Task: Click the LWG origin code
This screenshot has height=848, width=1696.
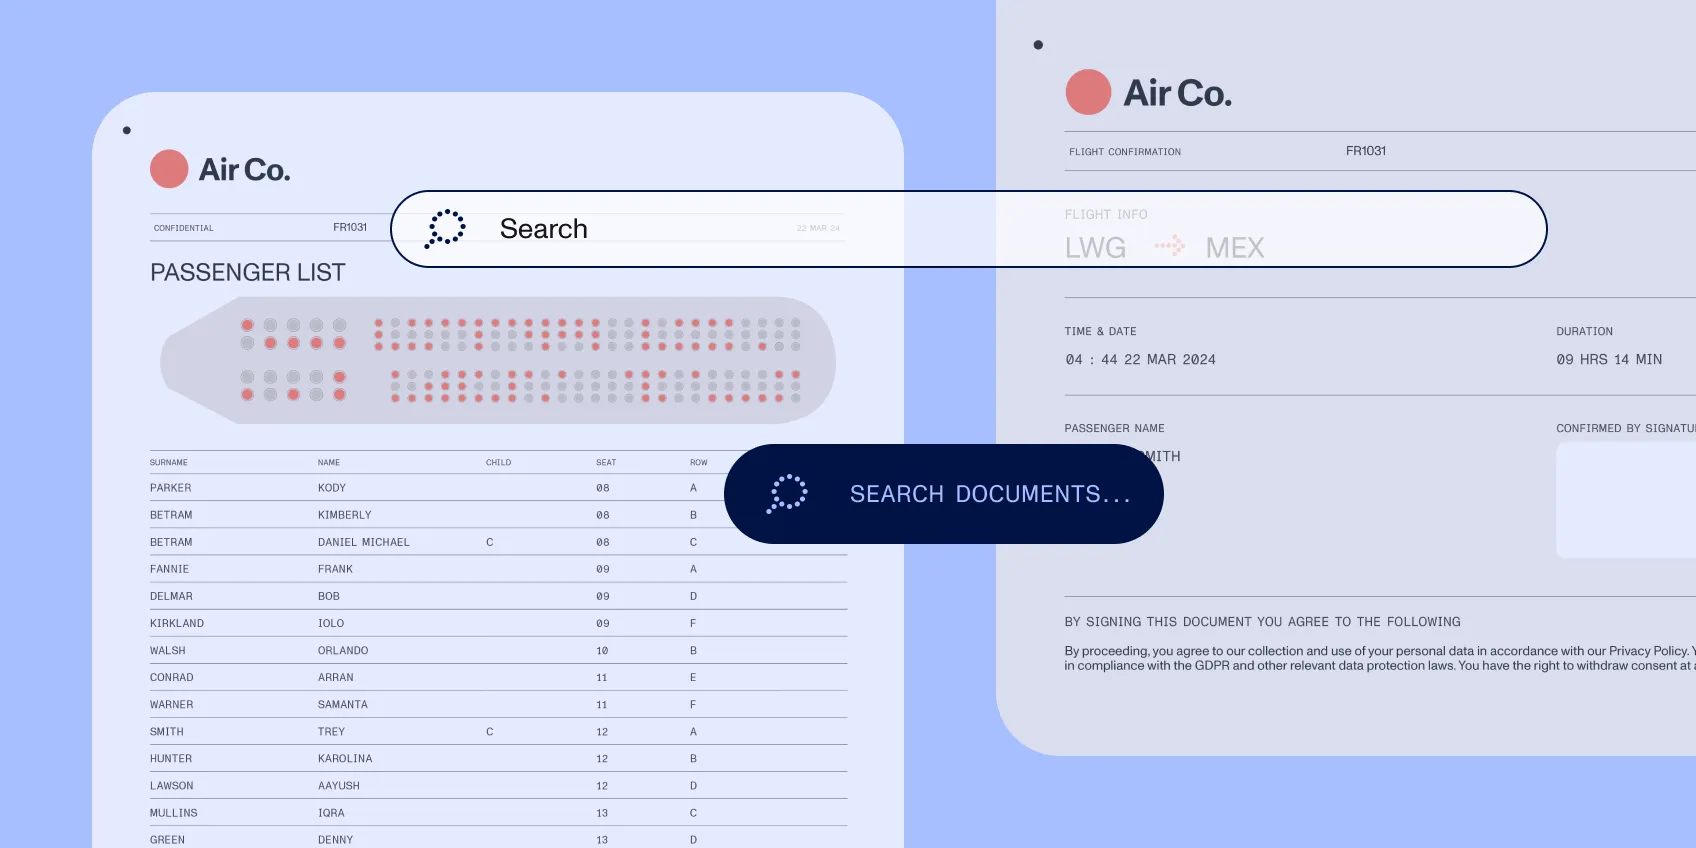Action: (1095, 247)
